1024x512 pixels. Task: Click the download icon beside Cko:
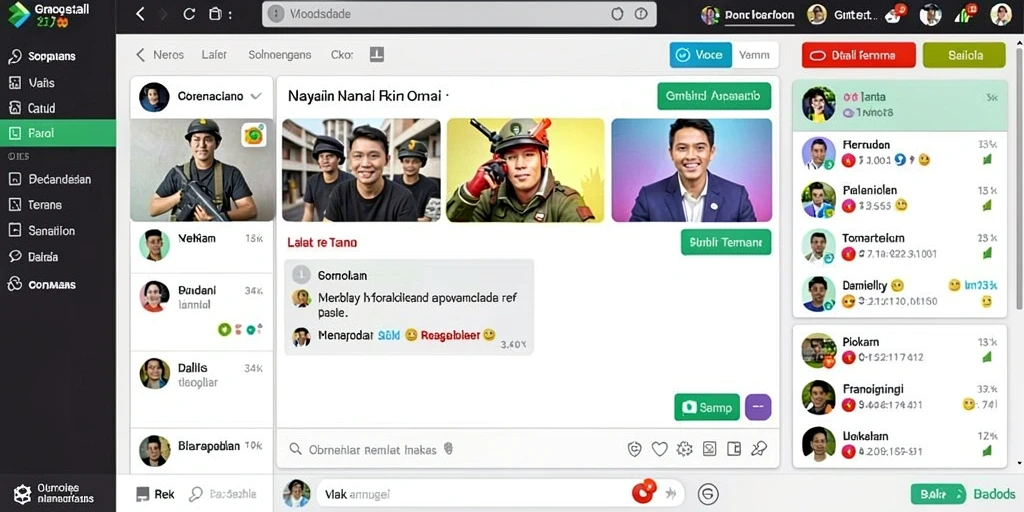[376, 55]
